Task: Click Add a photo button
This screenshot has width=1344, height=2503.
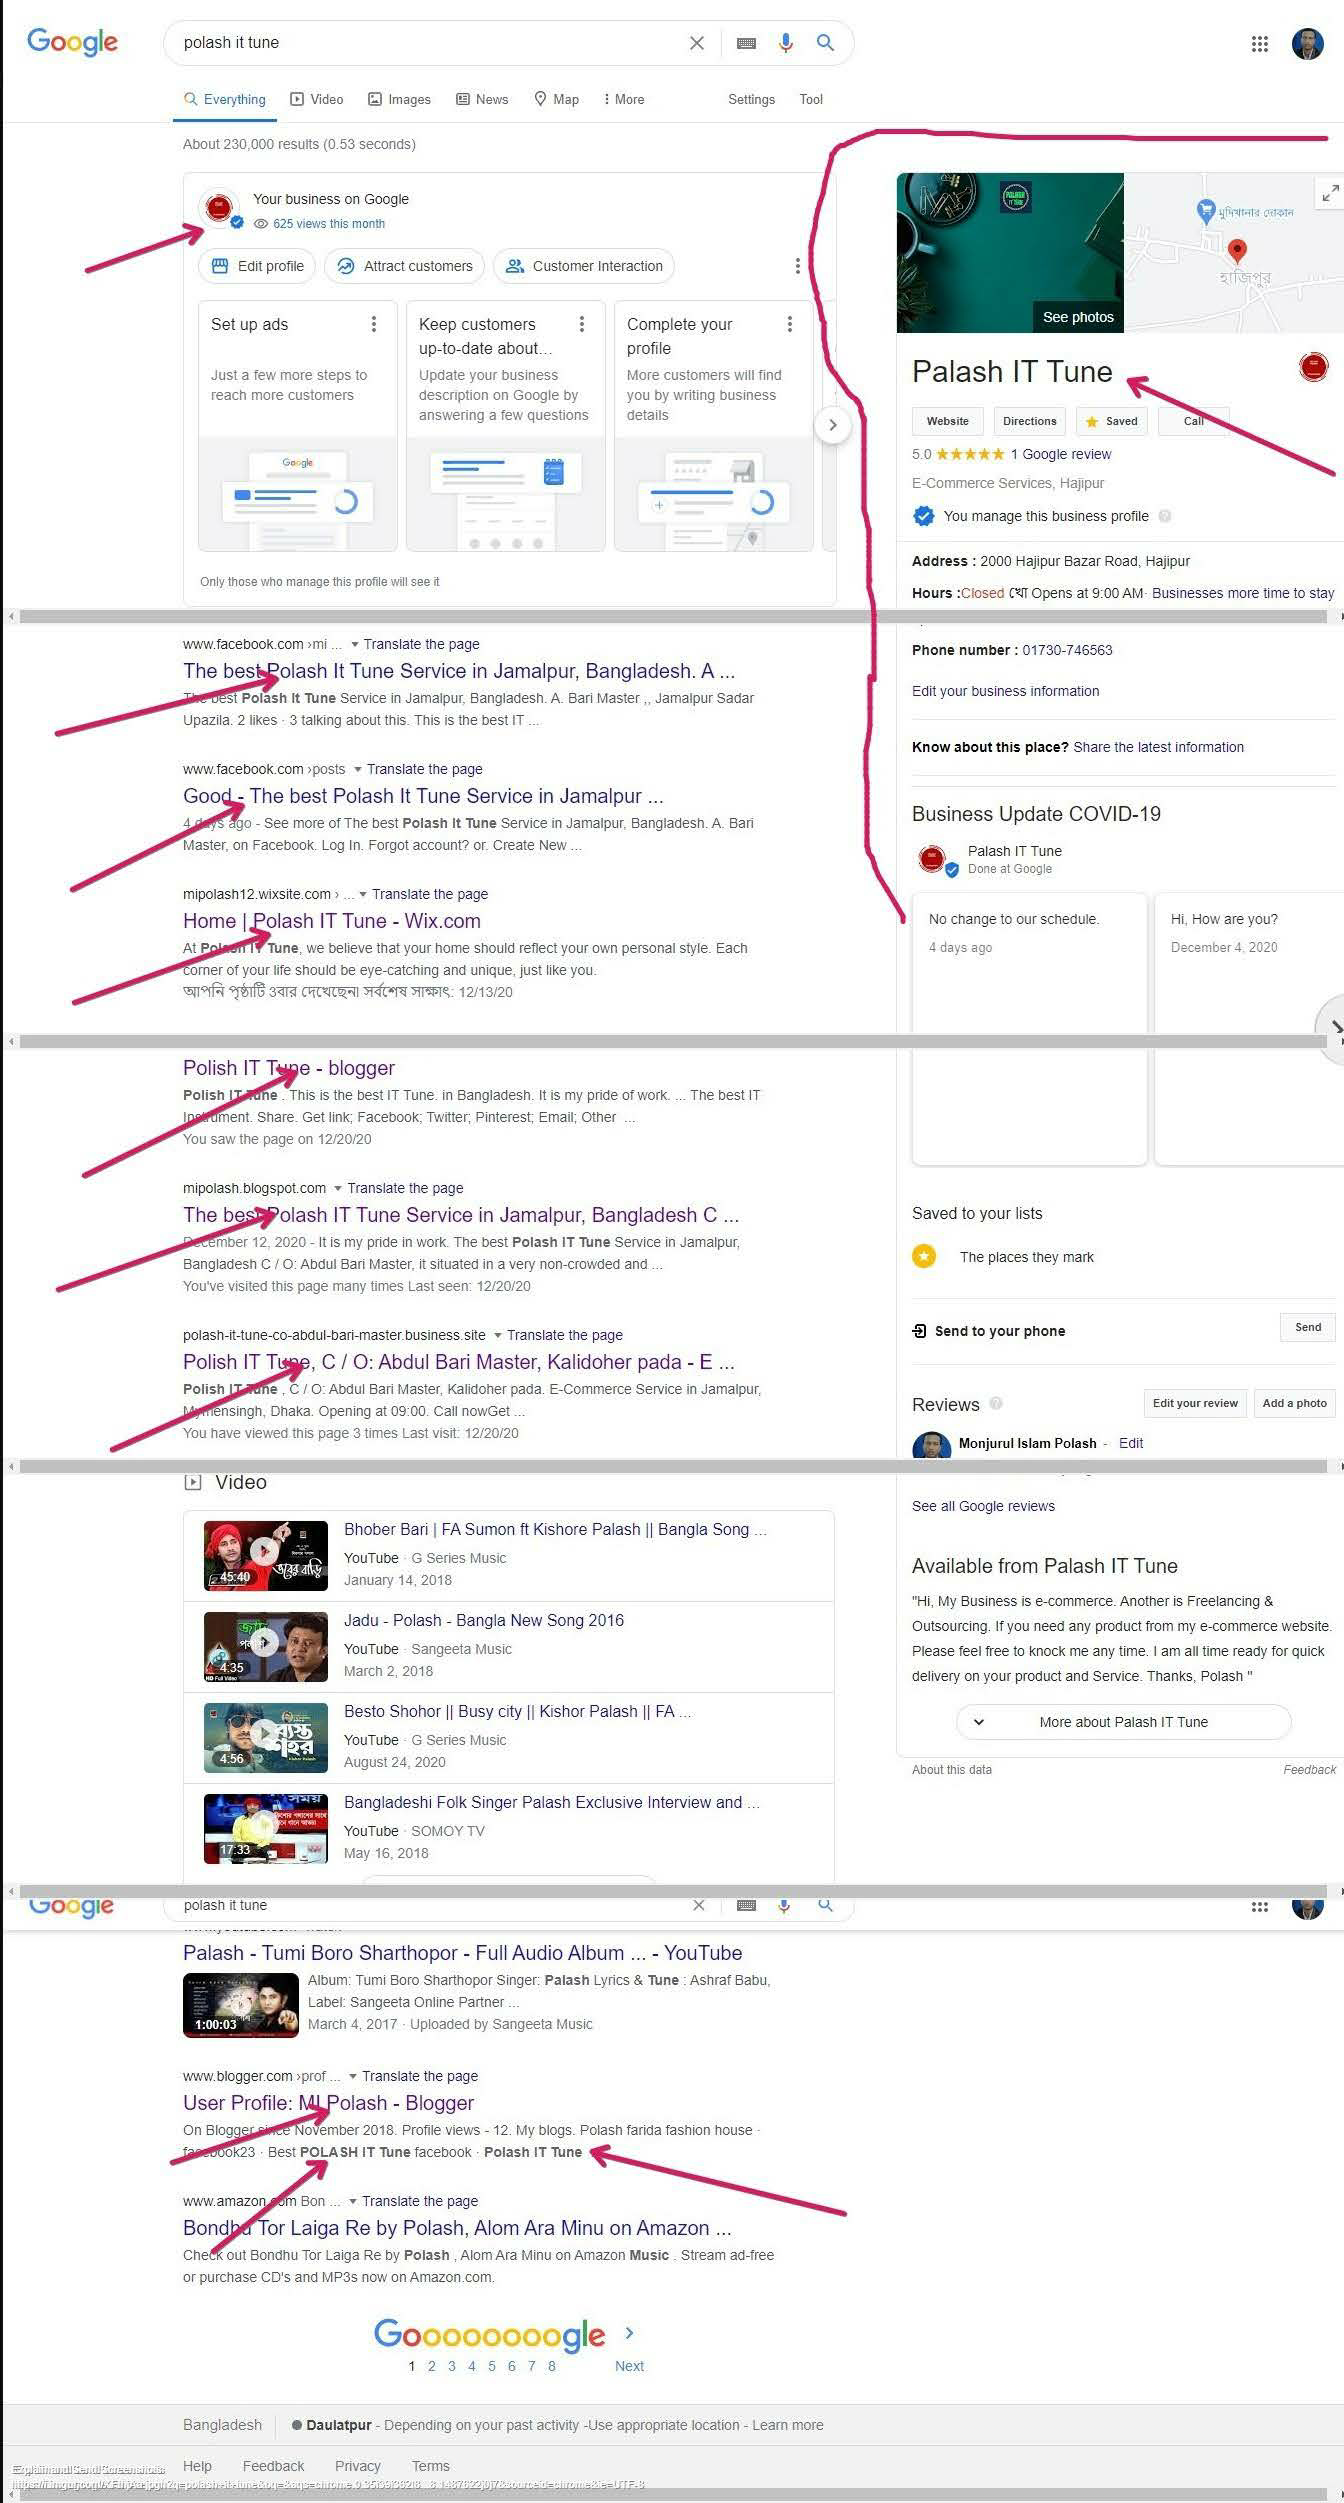Action: coord(1294,1403)
